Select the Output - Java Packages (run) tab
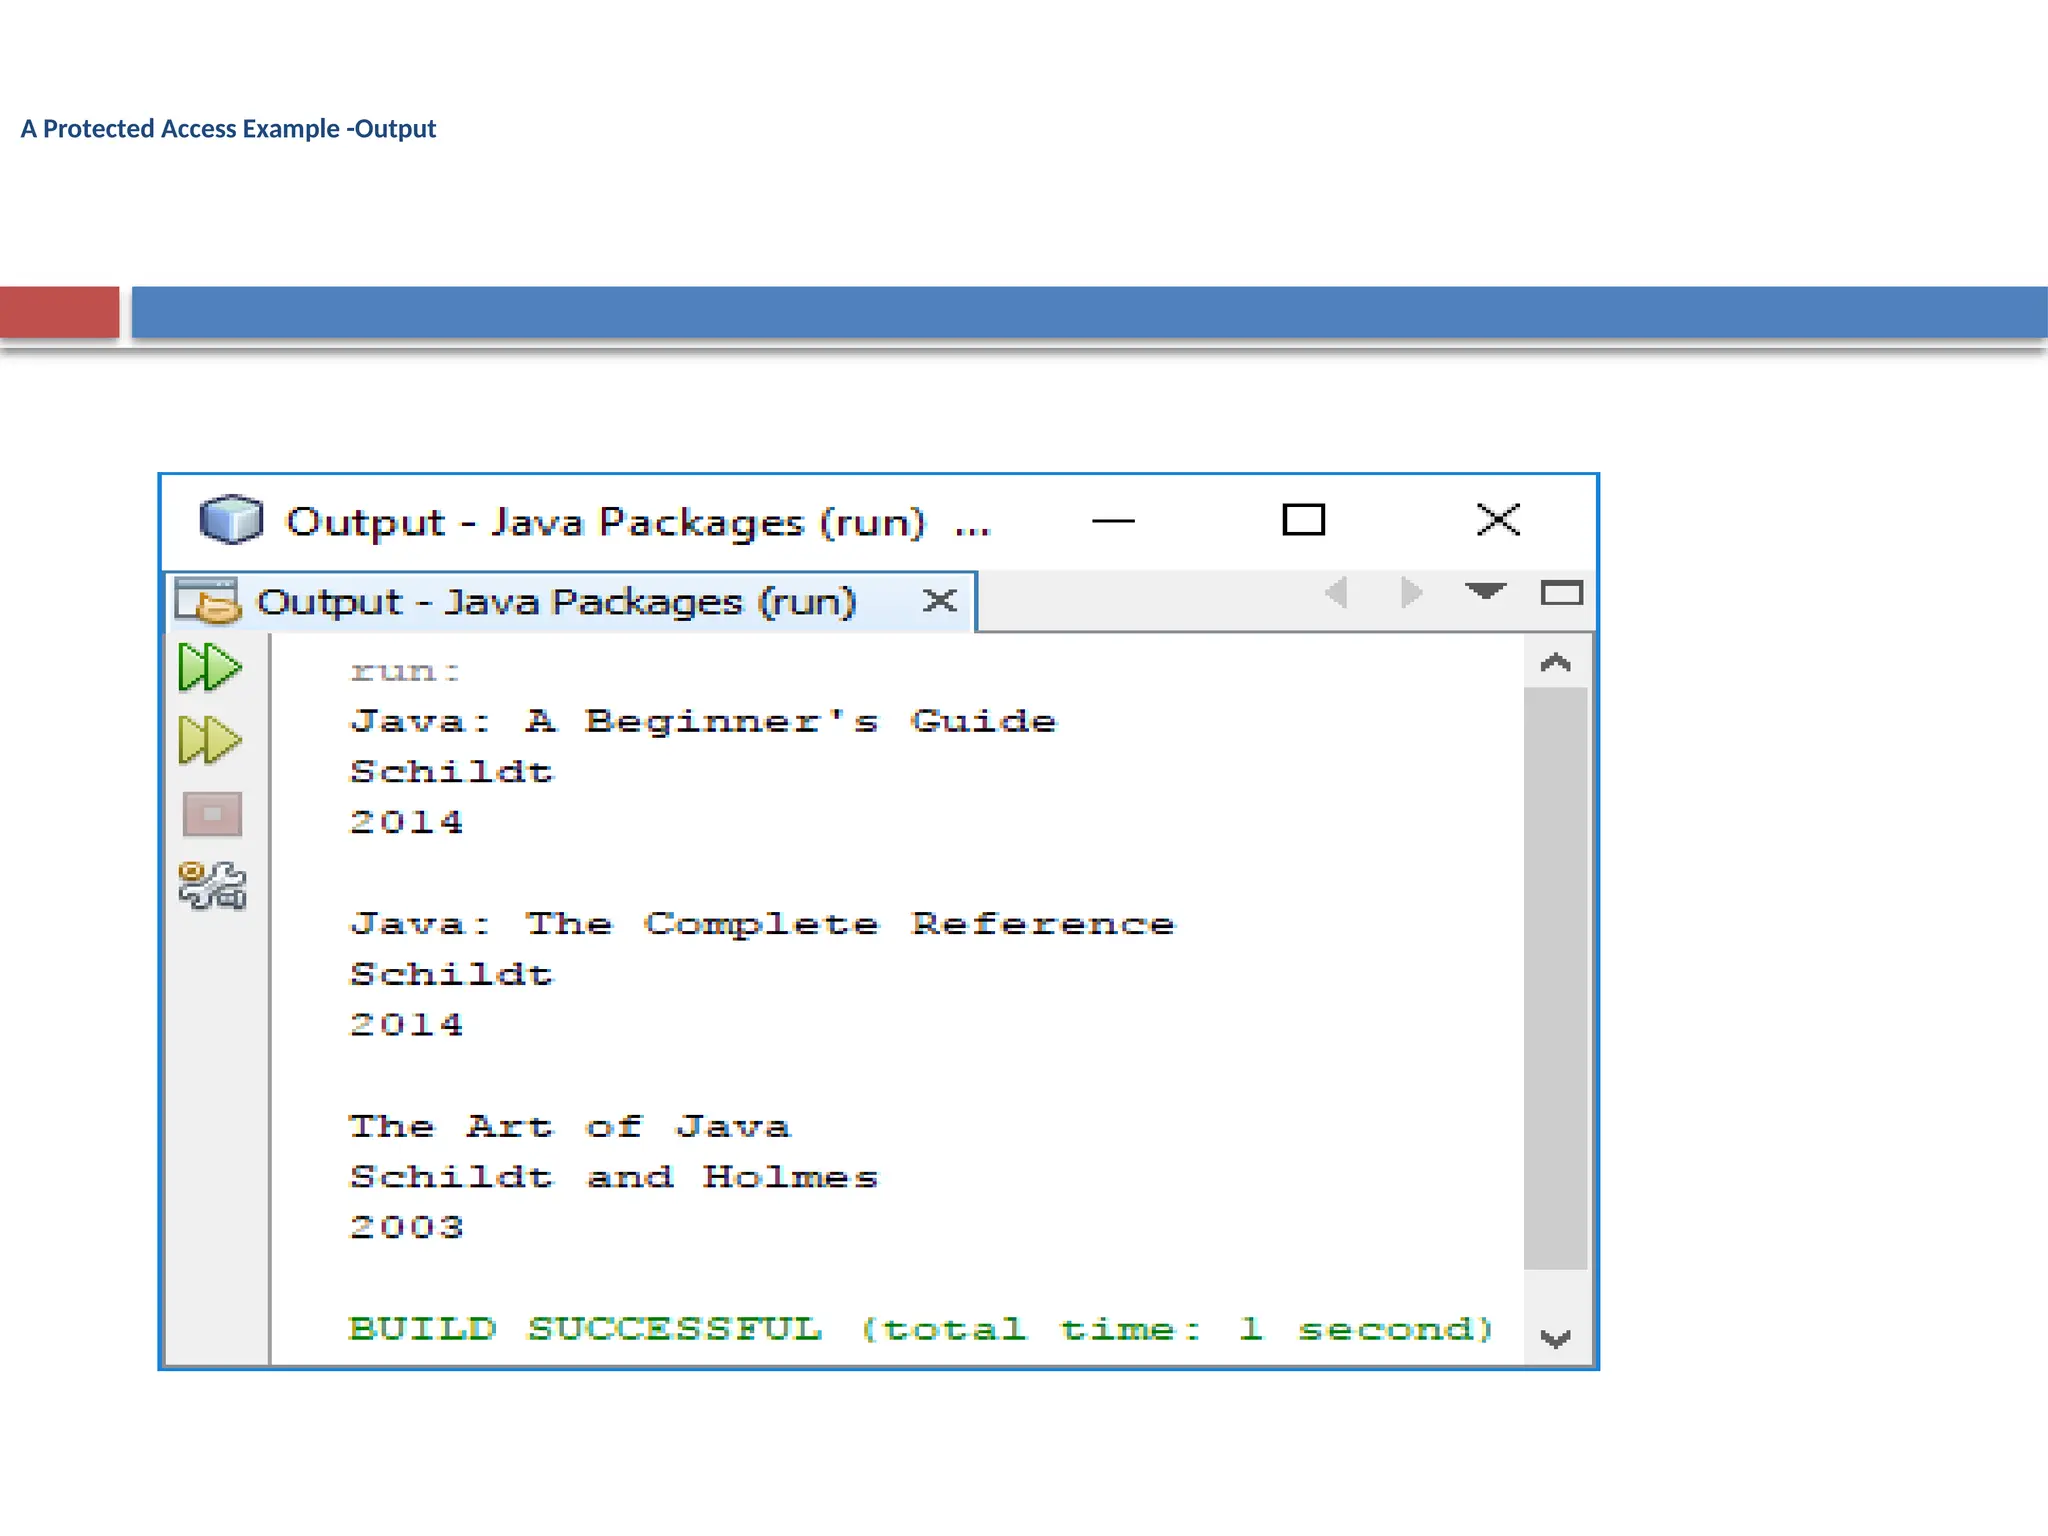The image size is (2048, 1536). 570,602
